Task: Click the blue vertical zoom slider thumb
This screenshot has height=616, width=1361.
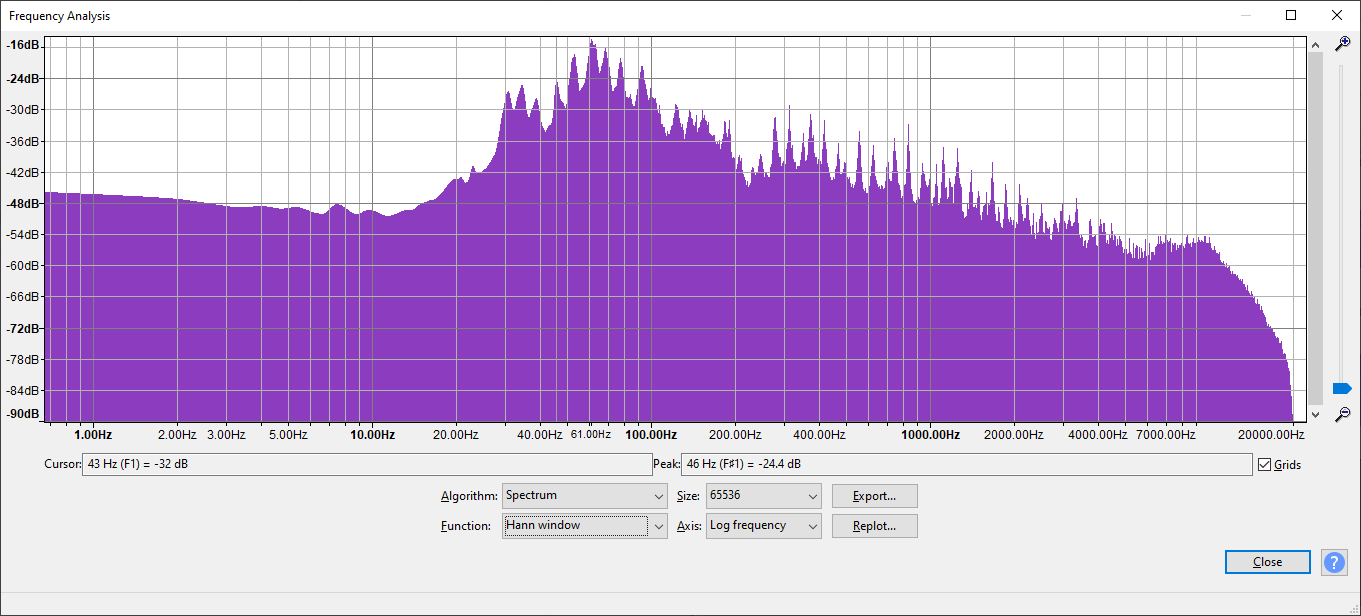Action: tap(1342, 388)
